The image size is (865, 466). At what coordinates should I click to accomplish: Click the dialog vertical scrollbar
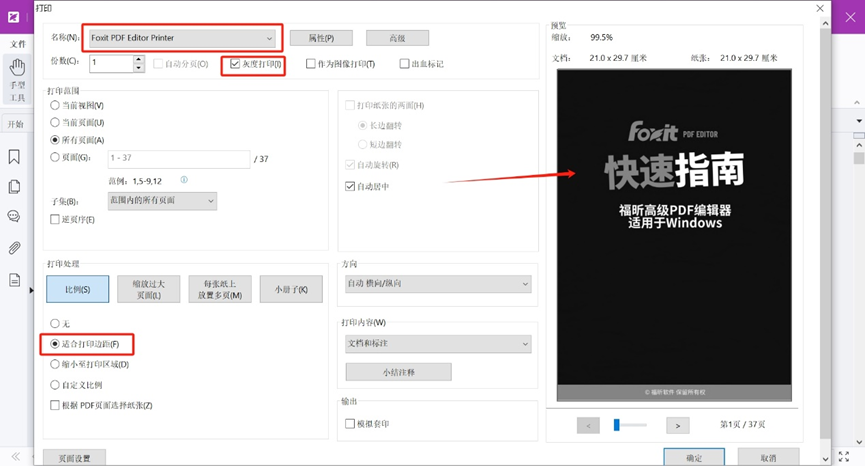pos(825,232)
